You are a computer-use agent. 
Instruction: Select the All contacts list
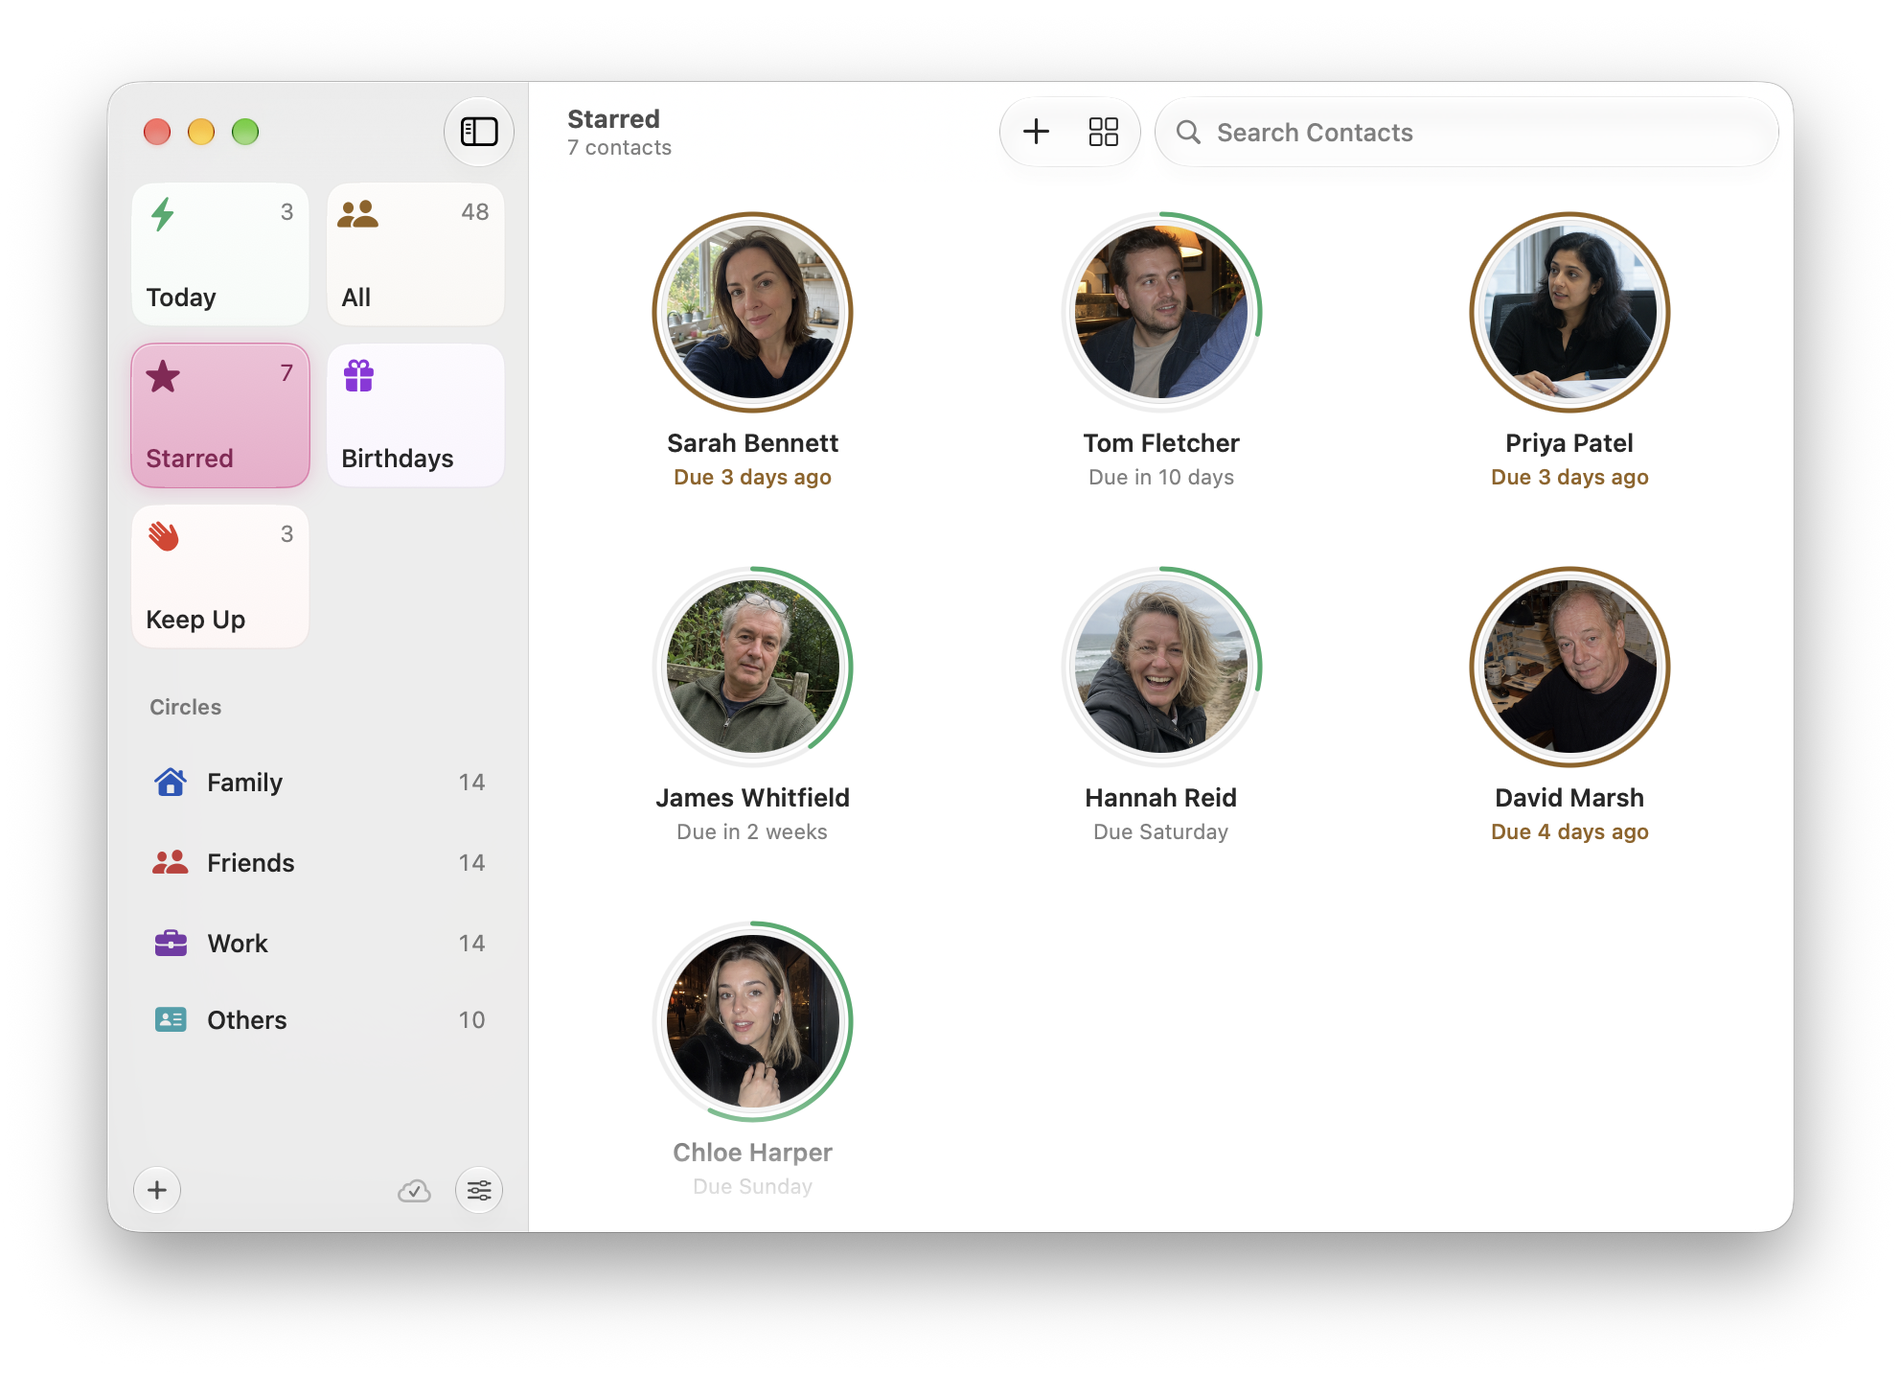(x=415, y=254)
